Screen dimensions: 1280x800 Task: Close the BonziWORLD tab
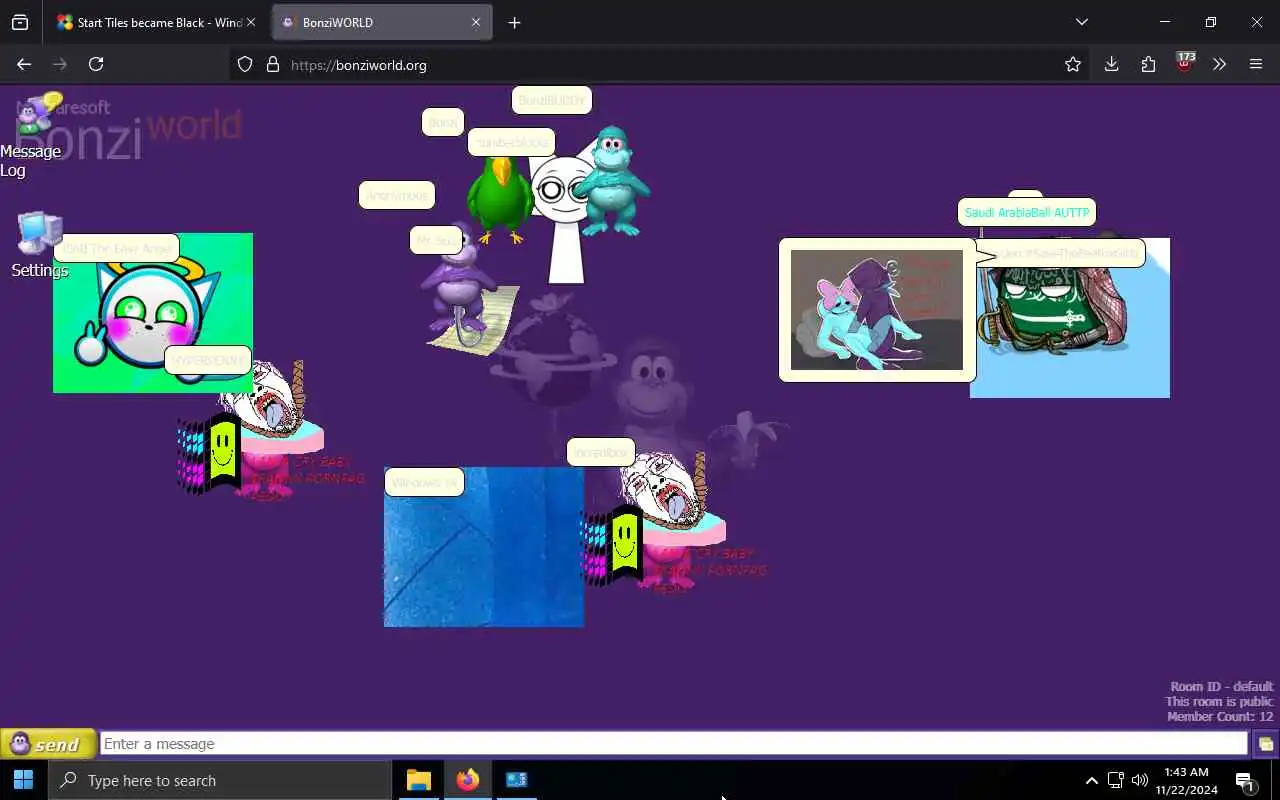coord(476,22)
